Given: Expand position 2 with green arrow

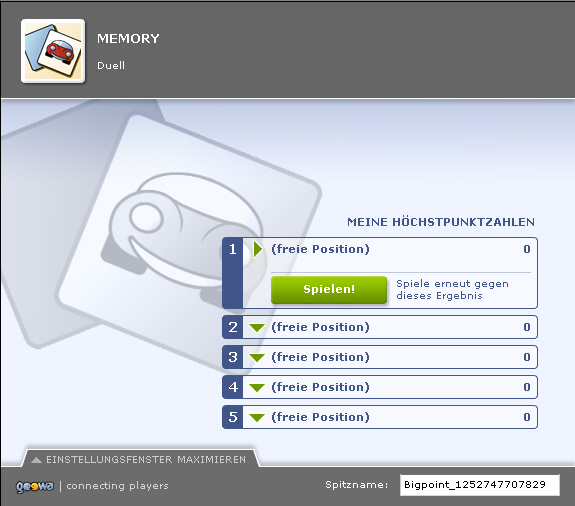Looking at the screenshot, I should [x=257, y=327].
